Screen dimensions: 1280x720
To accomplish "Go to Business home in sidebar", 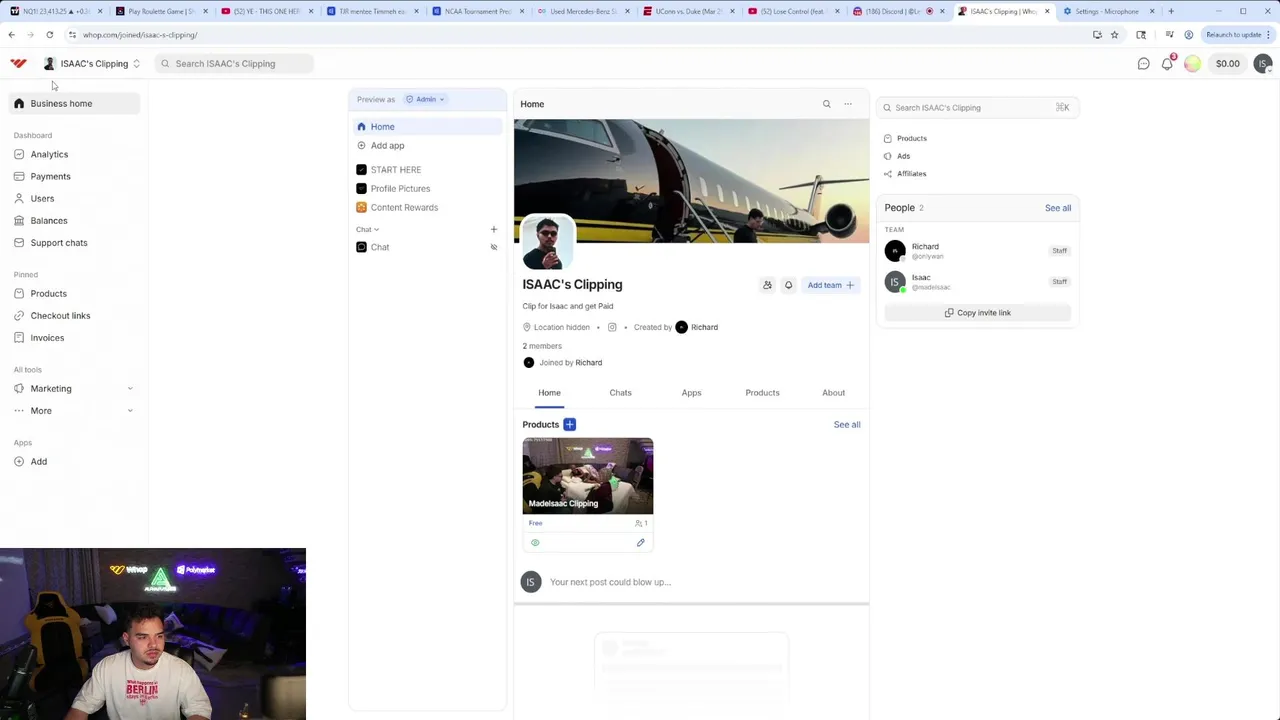I will pos(74,104).
